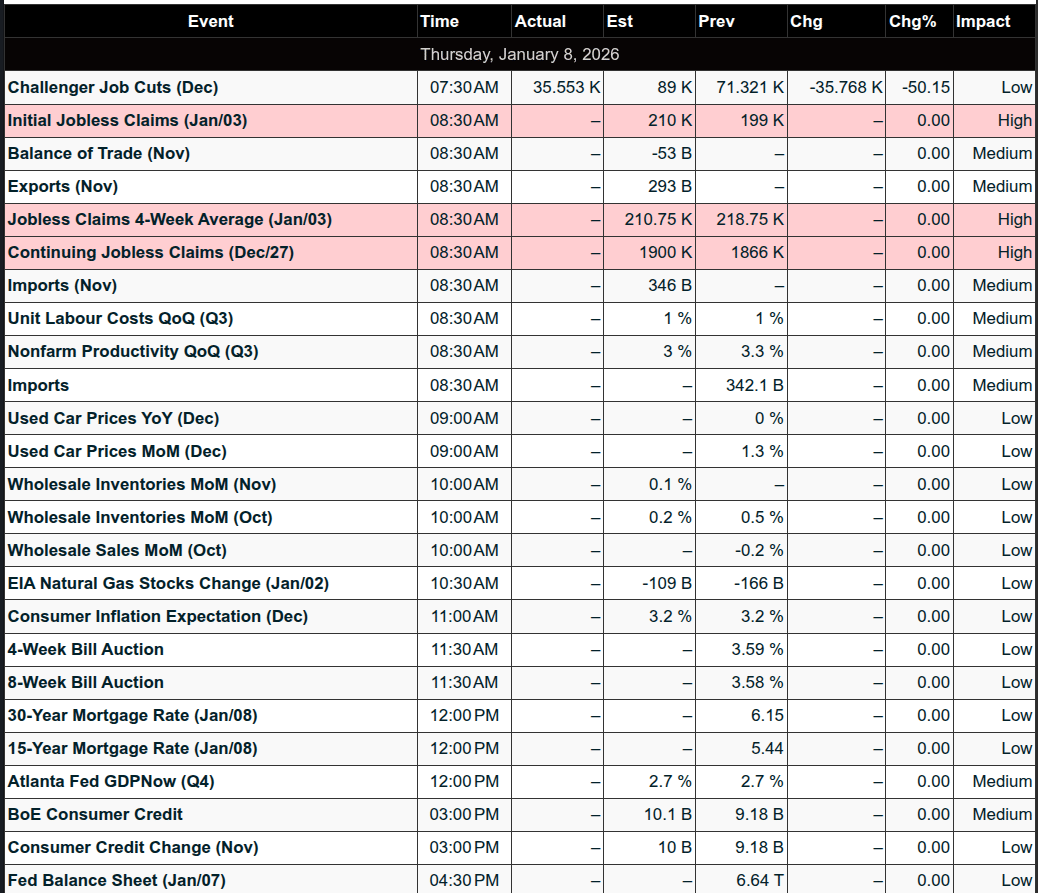The height and width of the screenshot is (893, 1038).
Task: Open Used Car Prices YoY (Dec)
Action: click(x=113, y=418)
